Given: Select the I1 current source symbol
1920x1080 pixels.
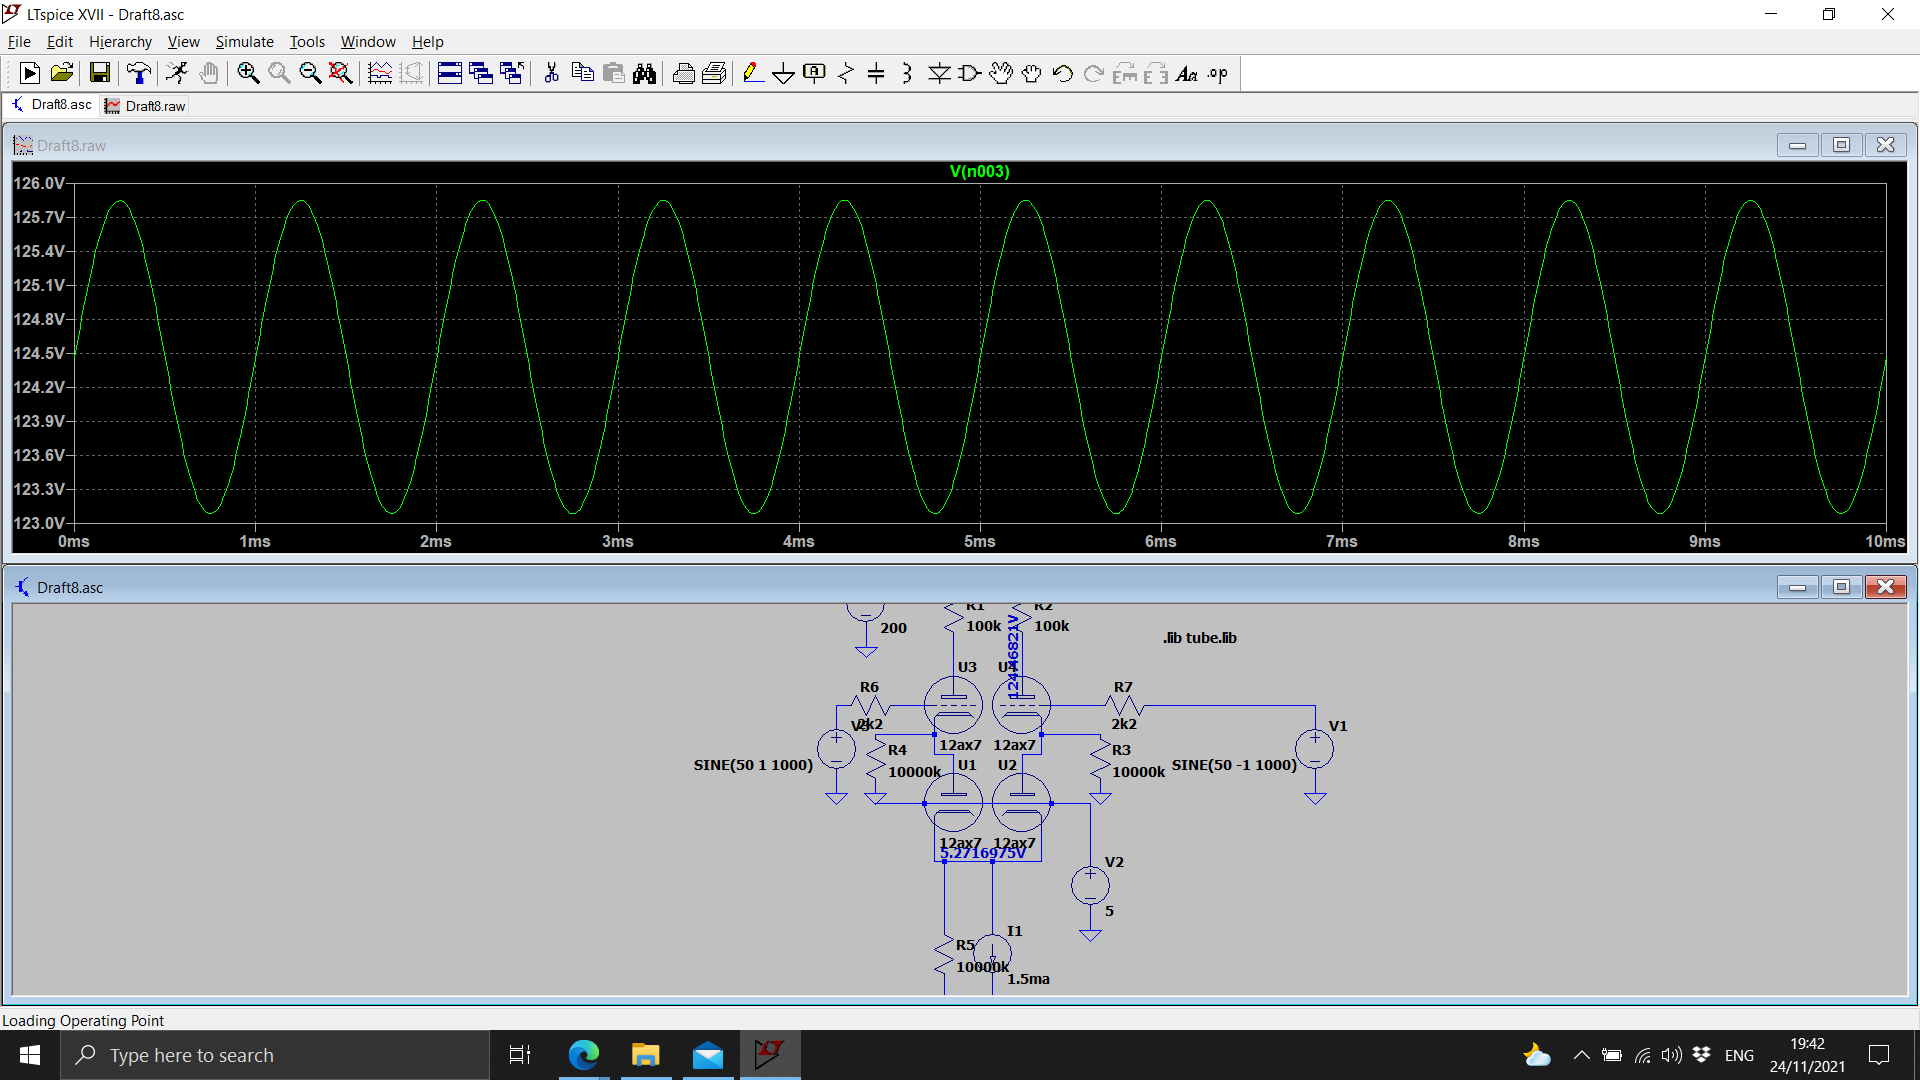Looking at the screenshot, I should (x=992, y=953).
